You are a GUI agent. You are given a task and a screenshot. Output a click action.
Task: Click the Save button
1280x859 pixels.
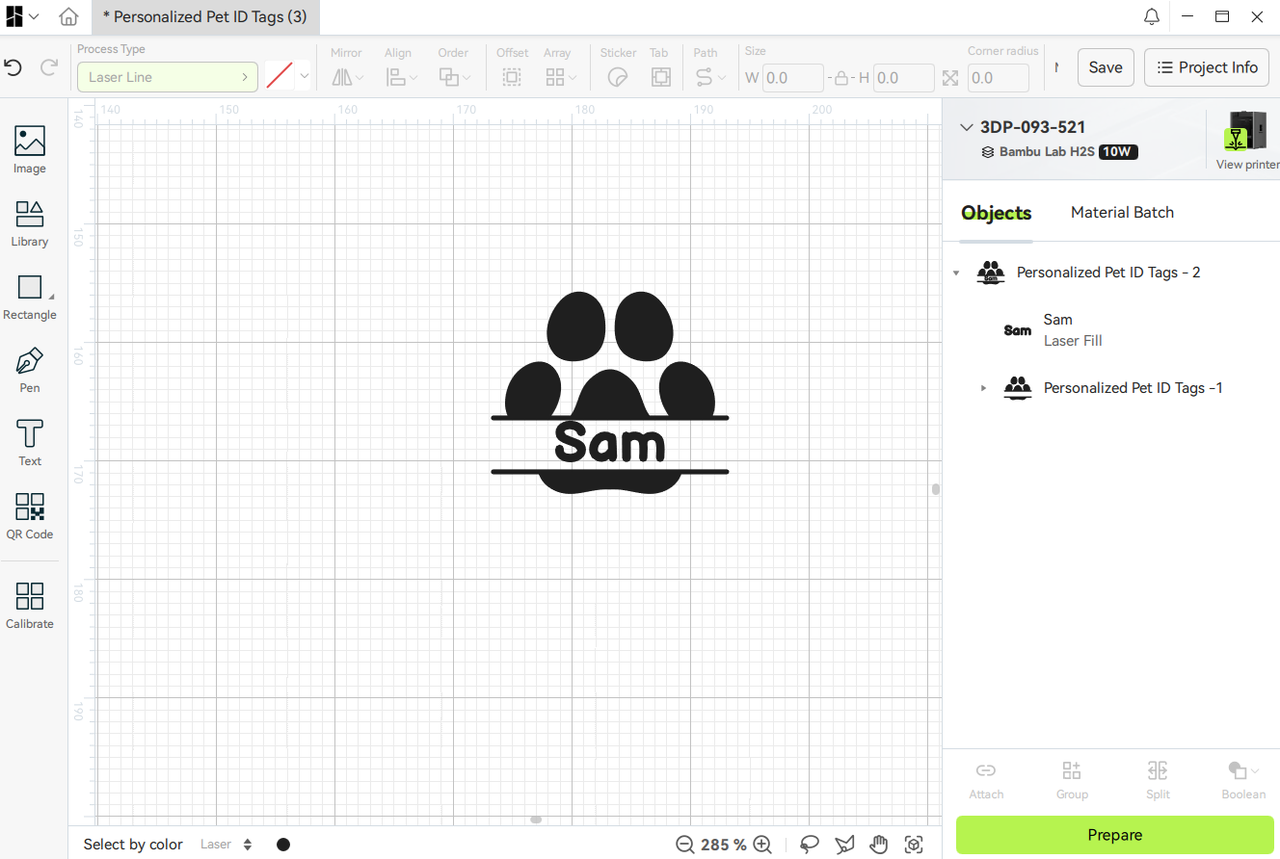tap(1105, 67)
